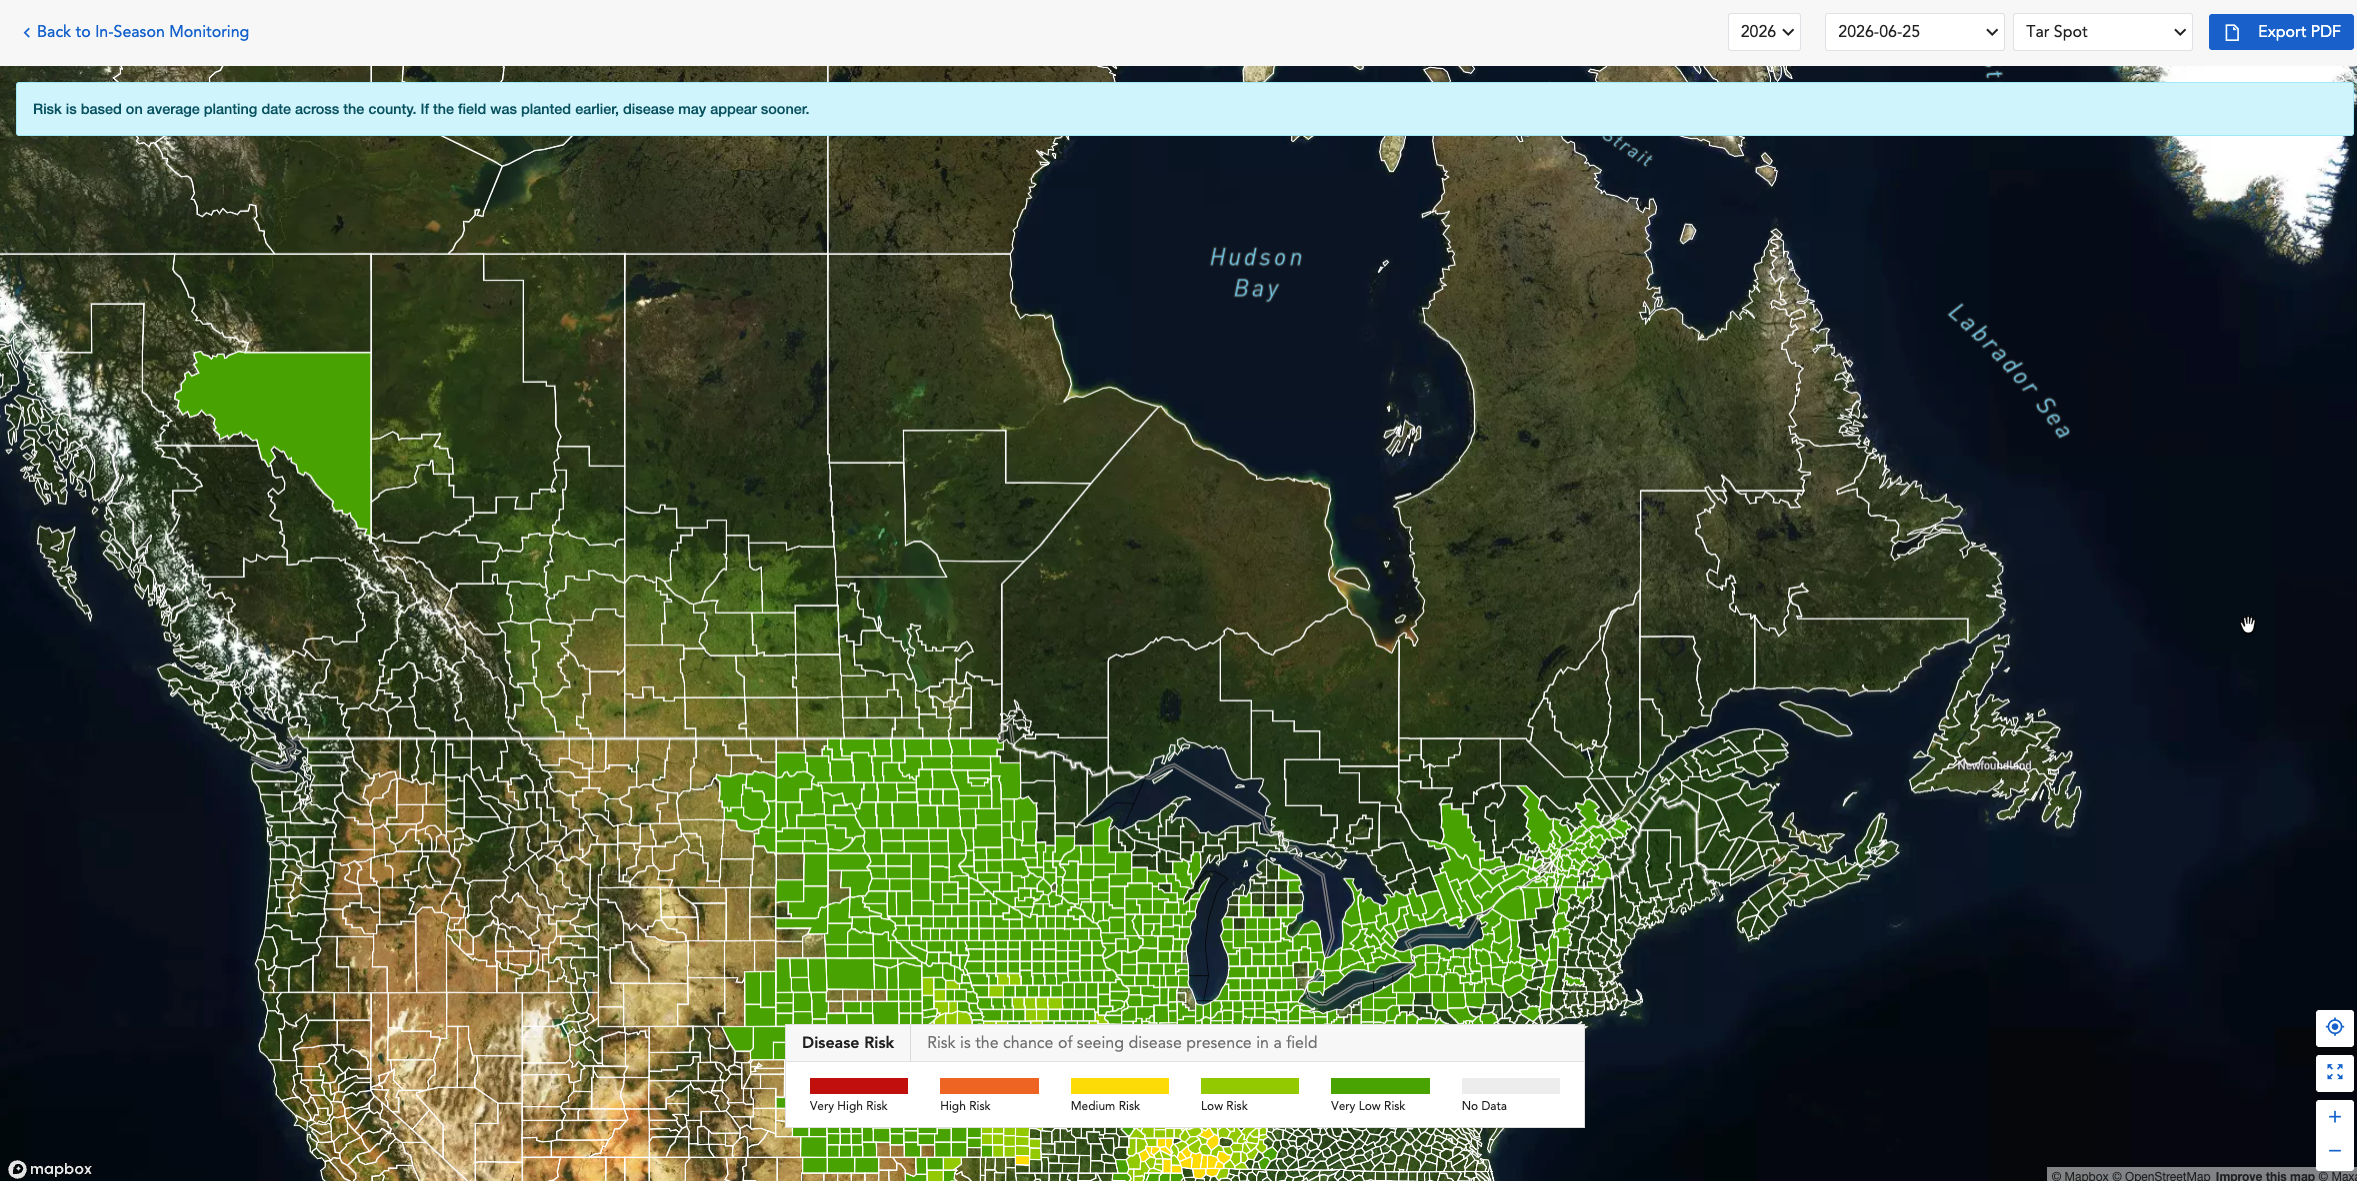This screenshot has height=1181, width=2357.
Task: Open the Tar Spot disease dropdown
Action: click(2102, 32)
